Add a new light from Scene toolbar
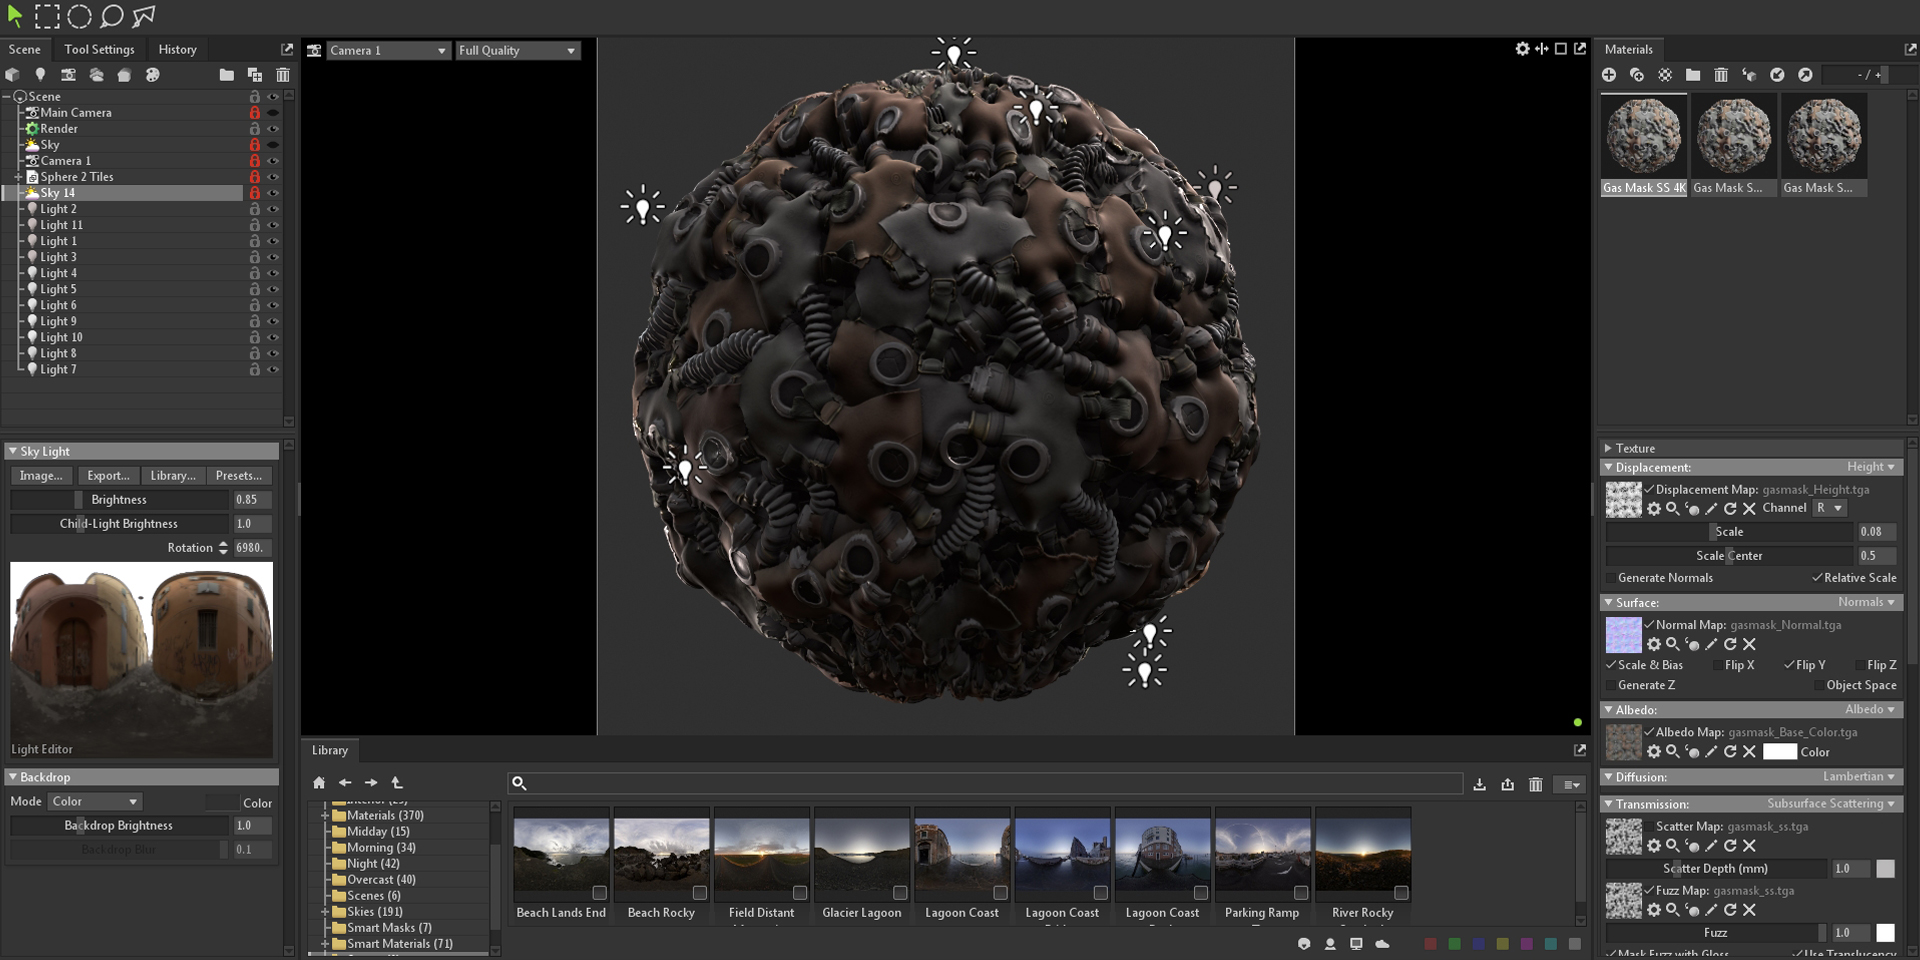This screenshot has width=1920, height=960. [40, 75]
